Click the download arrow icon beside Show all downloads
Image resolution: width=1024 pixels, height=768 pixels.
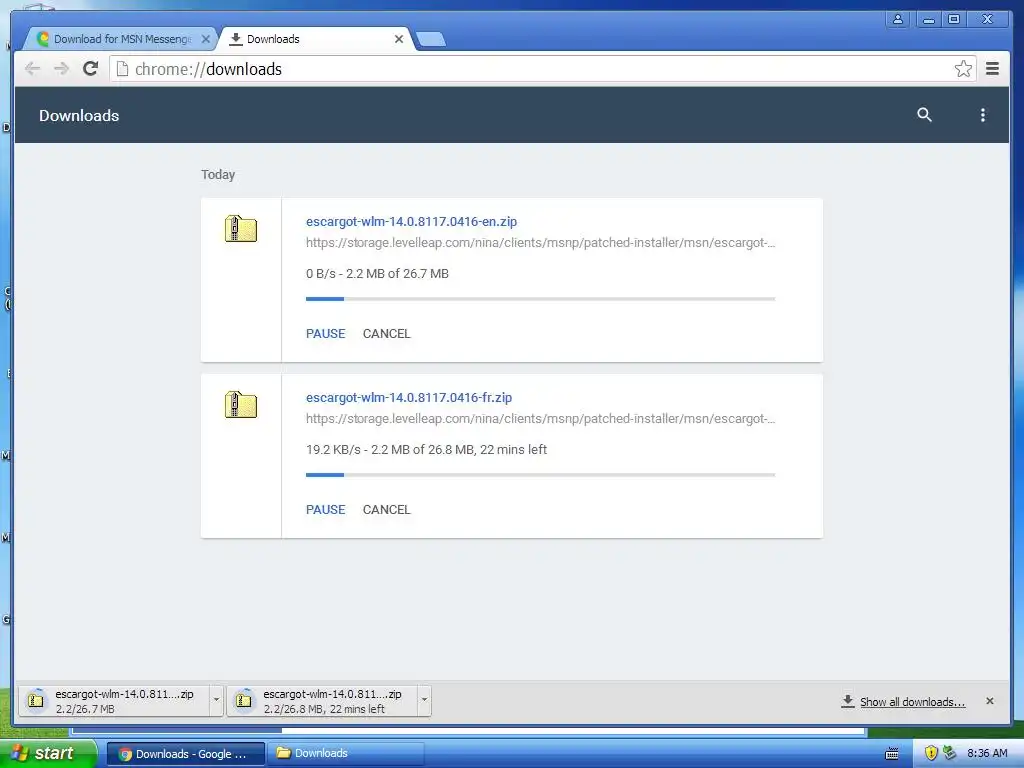pyautogui.click(x=848, y=701)
